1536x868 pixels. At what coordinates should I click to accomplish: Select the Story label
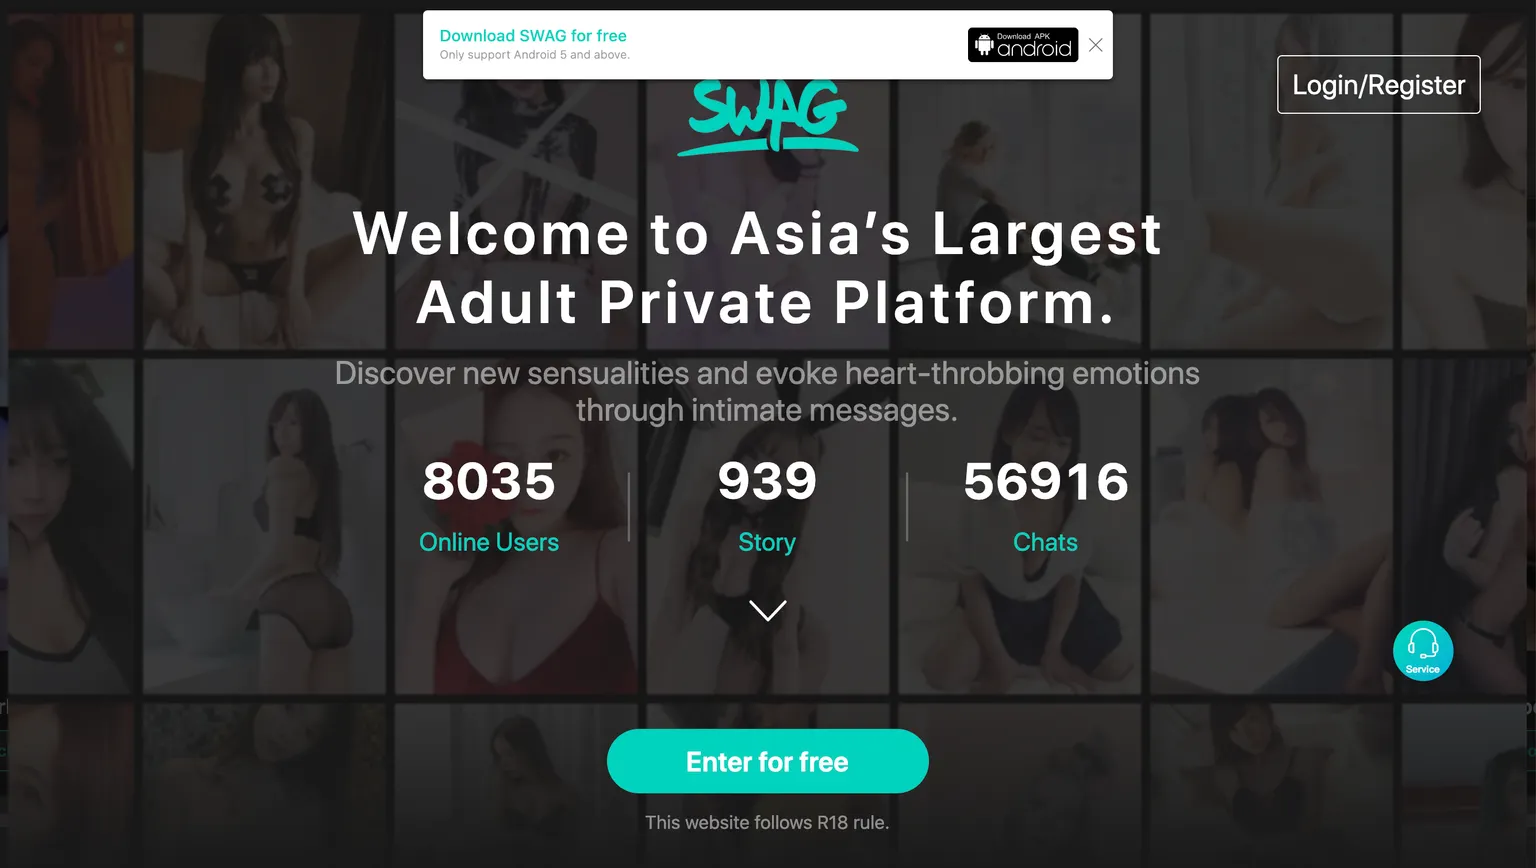pos(767,542)
